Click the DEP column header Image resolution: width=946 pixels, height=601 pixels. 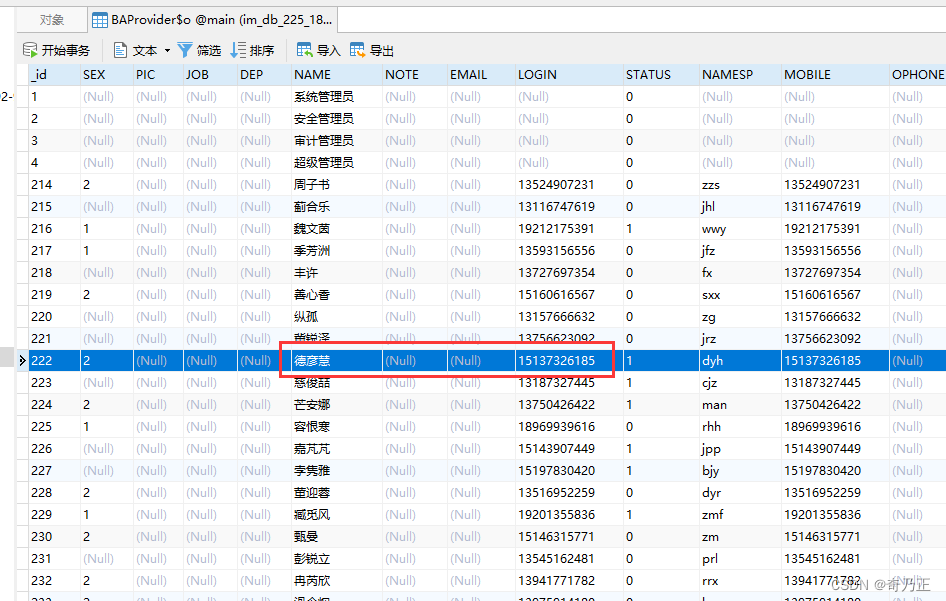[x=264, y=75]
